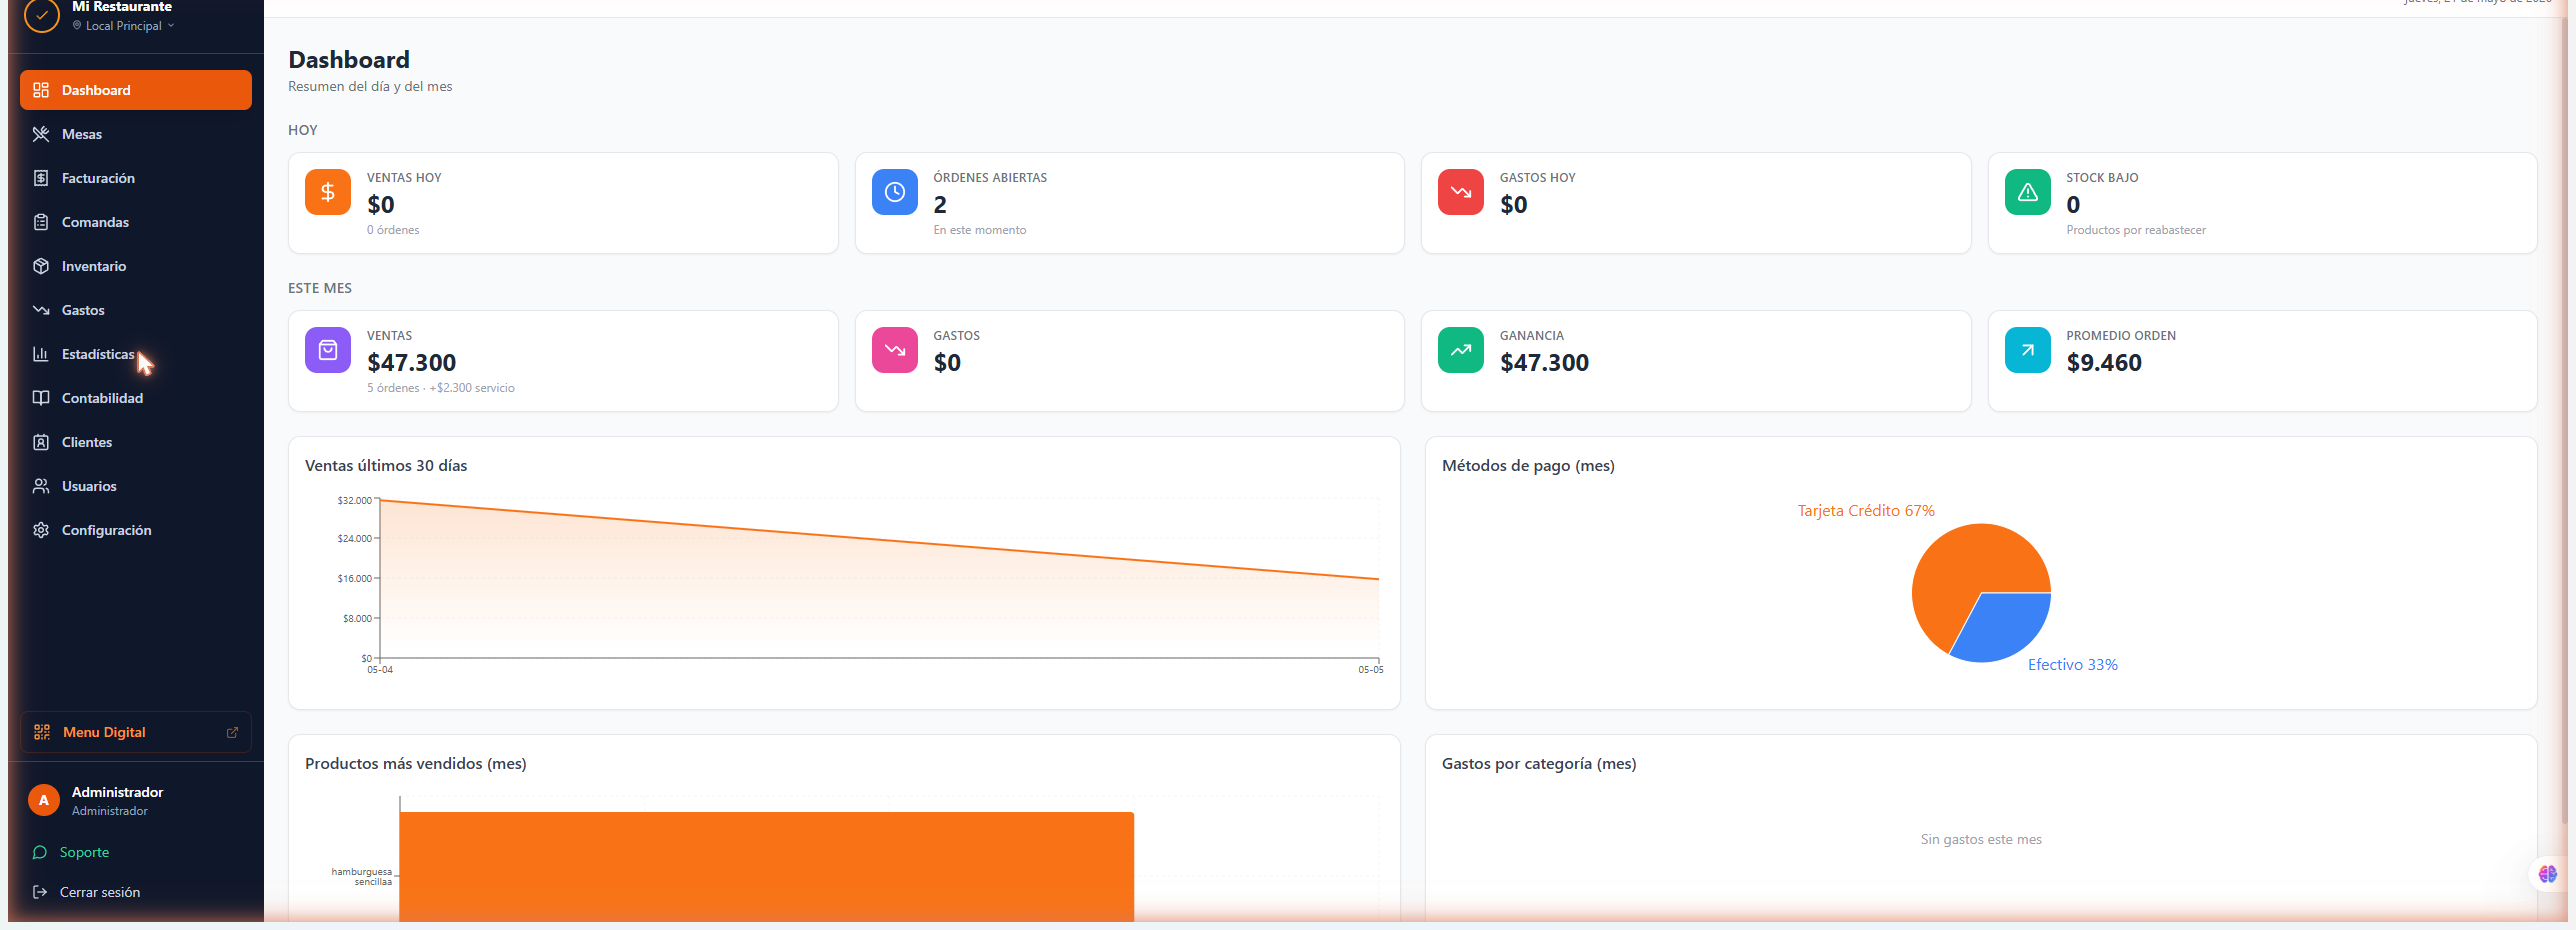This screenshot has height=930, width=2576.
Task: Click the Usuarios people icon
Action: pos(41,486)
